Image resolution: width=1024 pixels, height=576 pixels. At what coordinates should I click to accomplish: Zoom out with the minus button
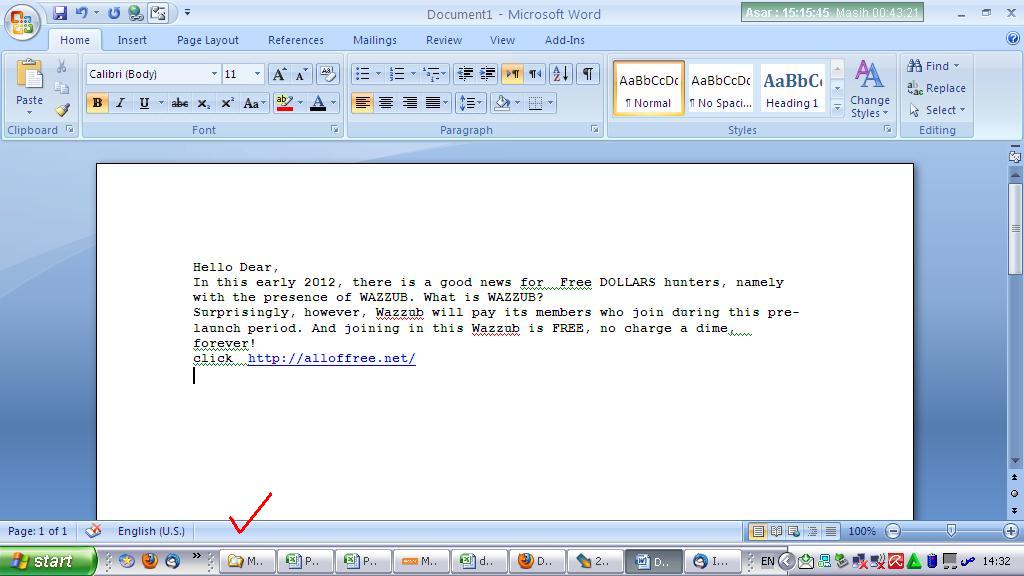coord(893,532)
